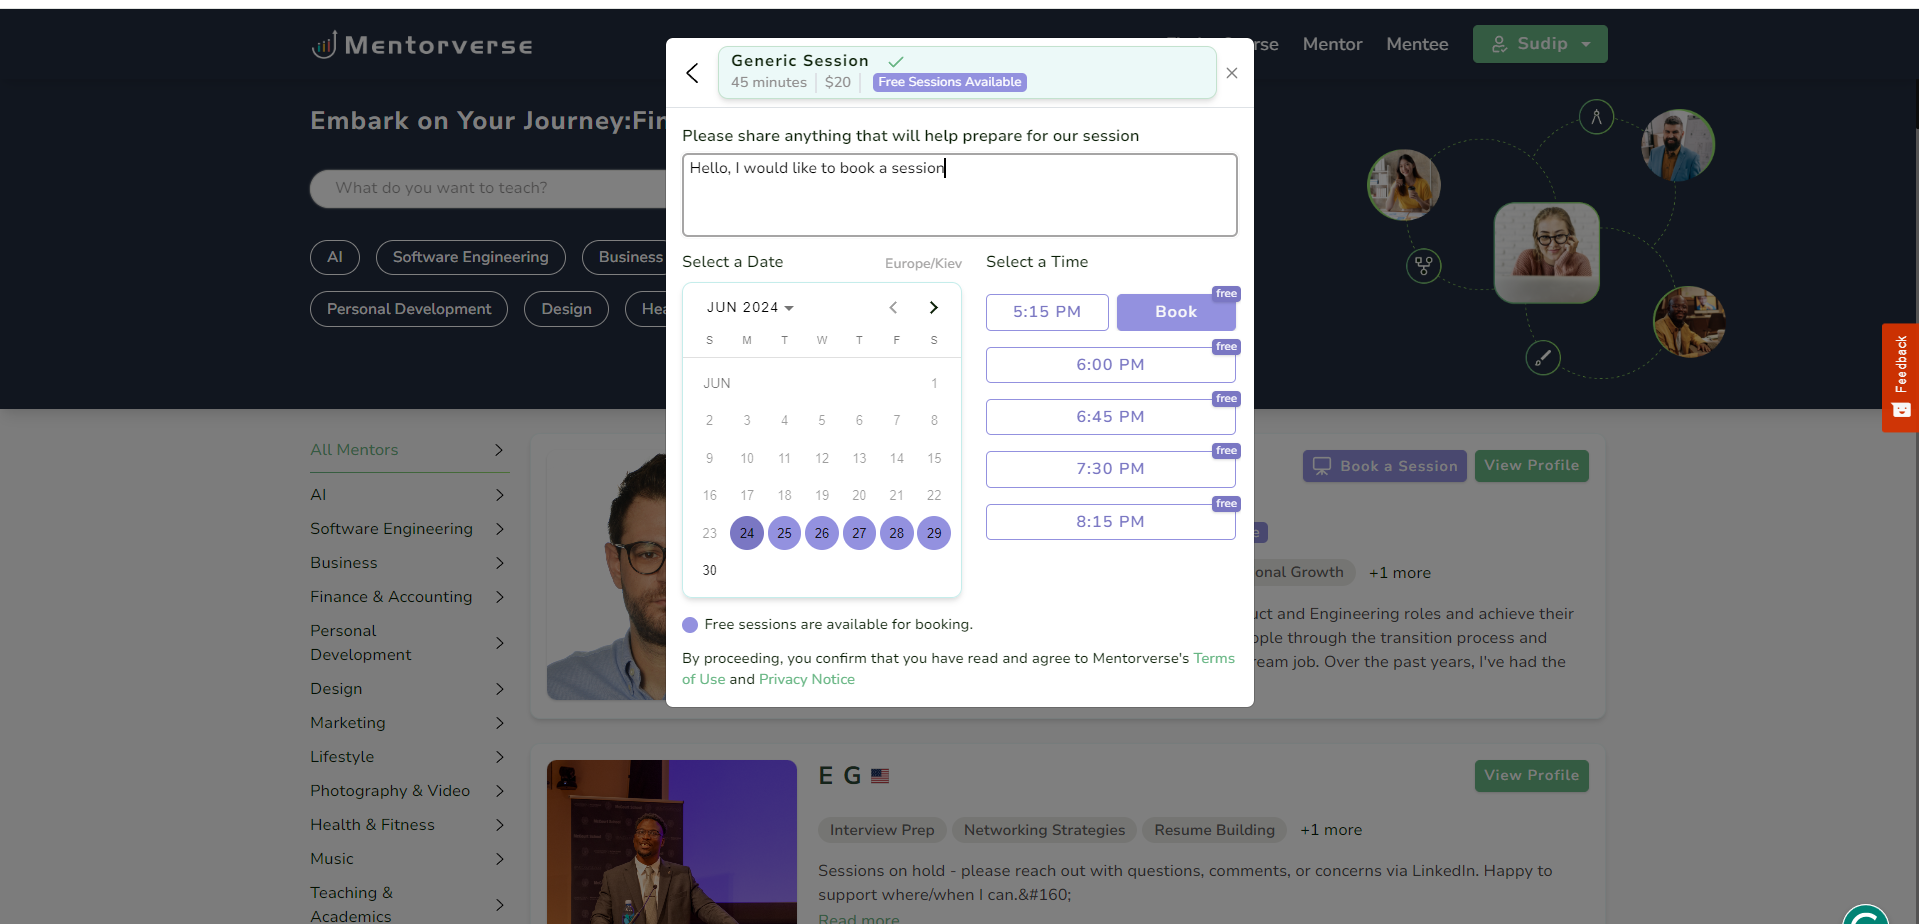Open the JUN 2024 month dropdown
Screen dimensions: 1919x924
[x=750, y=307]
